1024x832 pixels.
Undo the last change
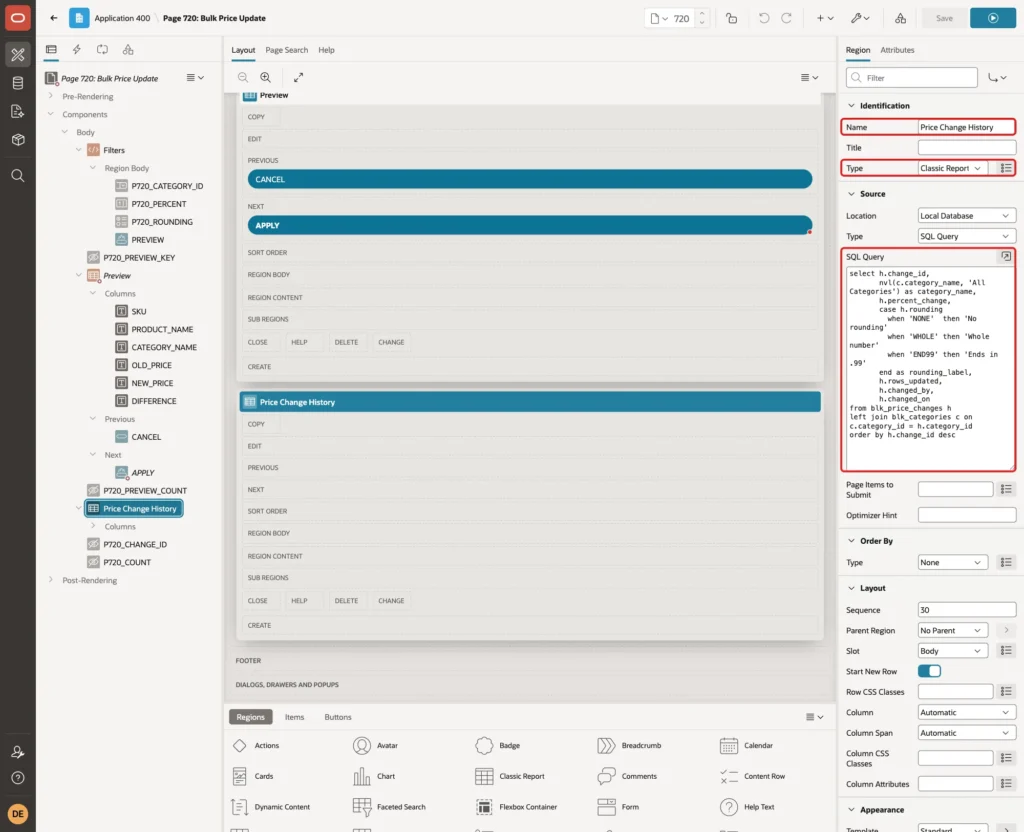pos(763,18)
